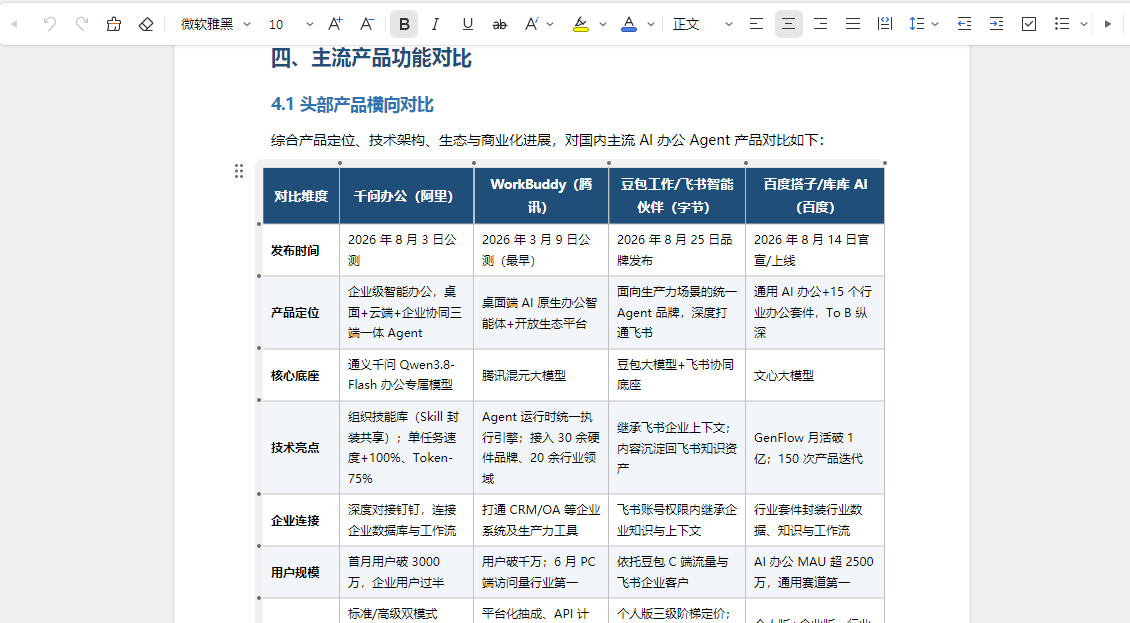This screenshot has height=623, width=1130.
Task: Click the 技术亮点 row label
Action: (295, 447)
